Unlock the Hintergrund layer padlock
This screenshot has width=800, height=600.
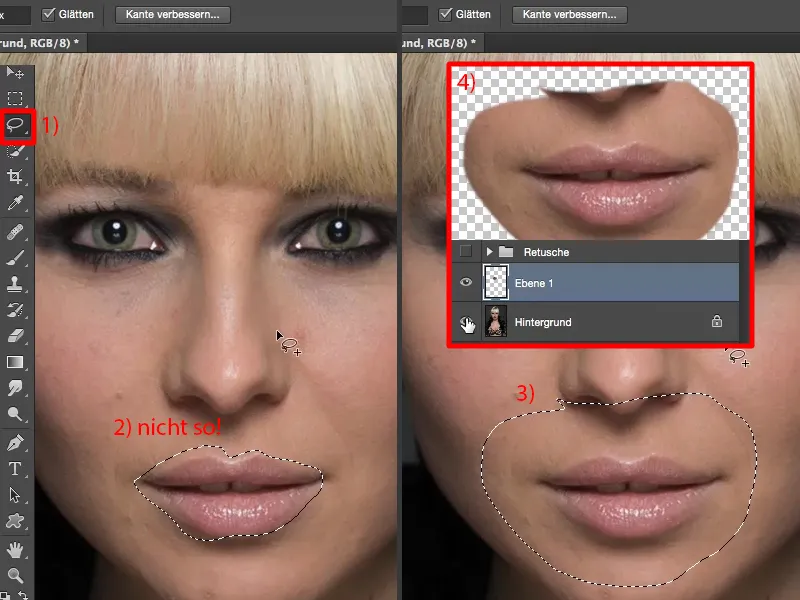[717, 320]
